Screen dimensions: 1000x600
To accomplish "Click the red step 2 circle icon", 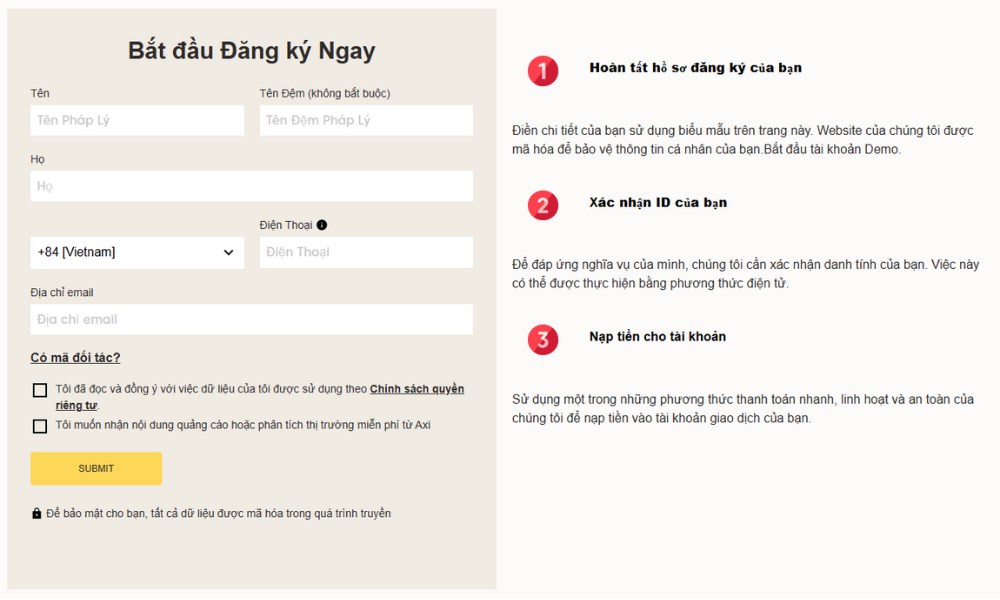I will tap(543, 205).
